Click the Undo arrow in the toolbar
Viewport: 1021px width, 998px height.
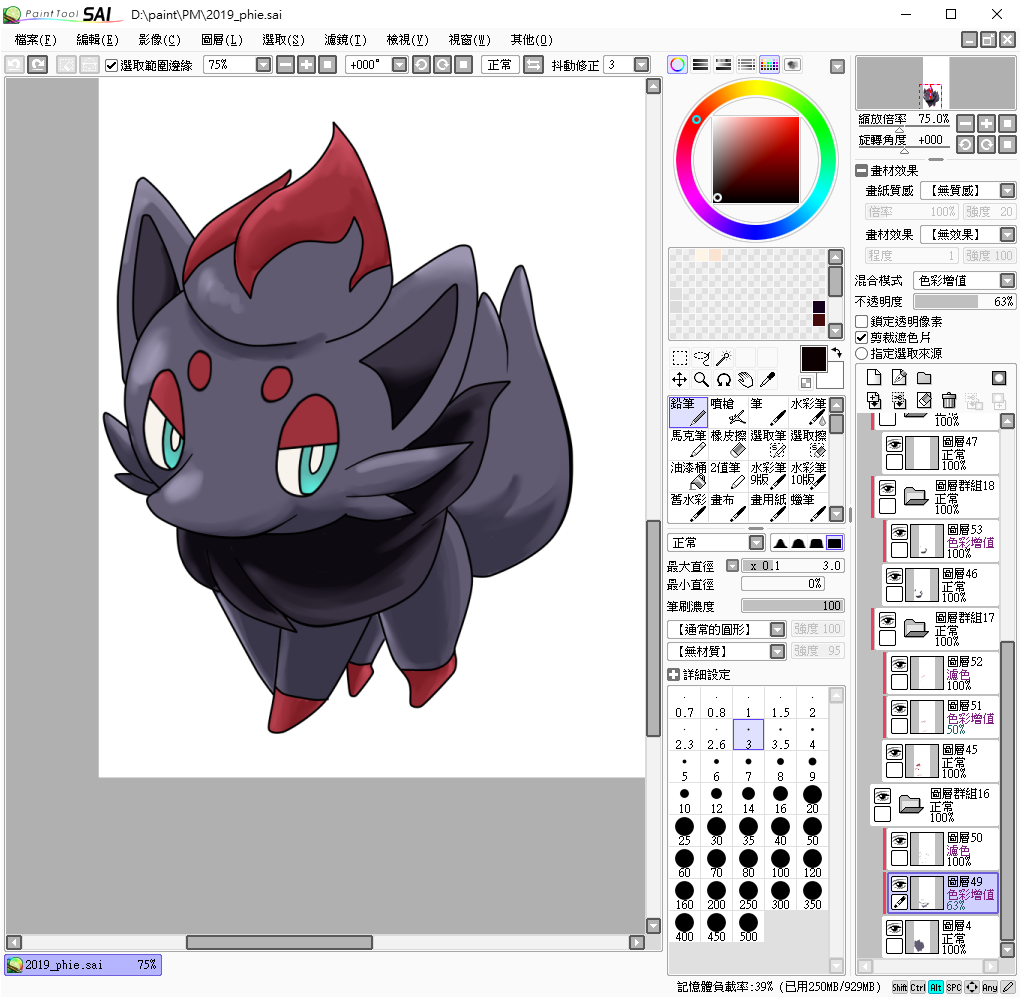click(x=14, y=64)
